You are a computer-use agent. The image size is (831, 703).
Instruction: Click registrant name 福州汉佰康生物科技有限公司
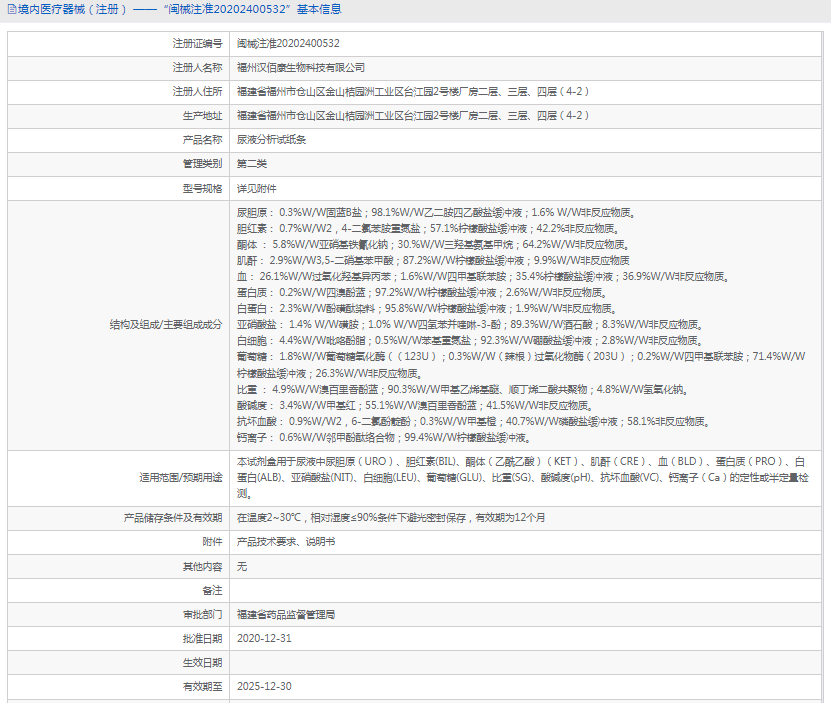[300, 67]
